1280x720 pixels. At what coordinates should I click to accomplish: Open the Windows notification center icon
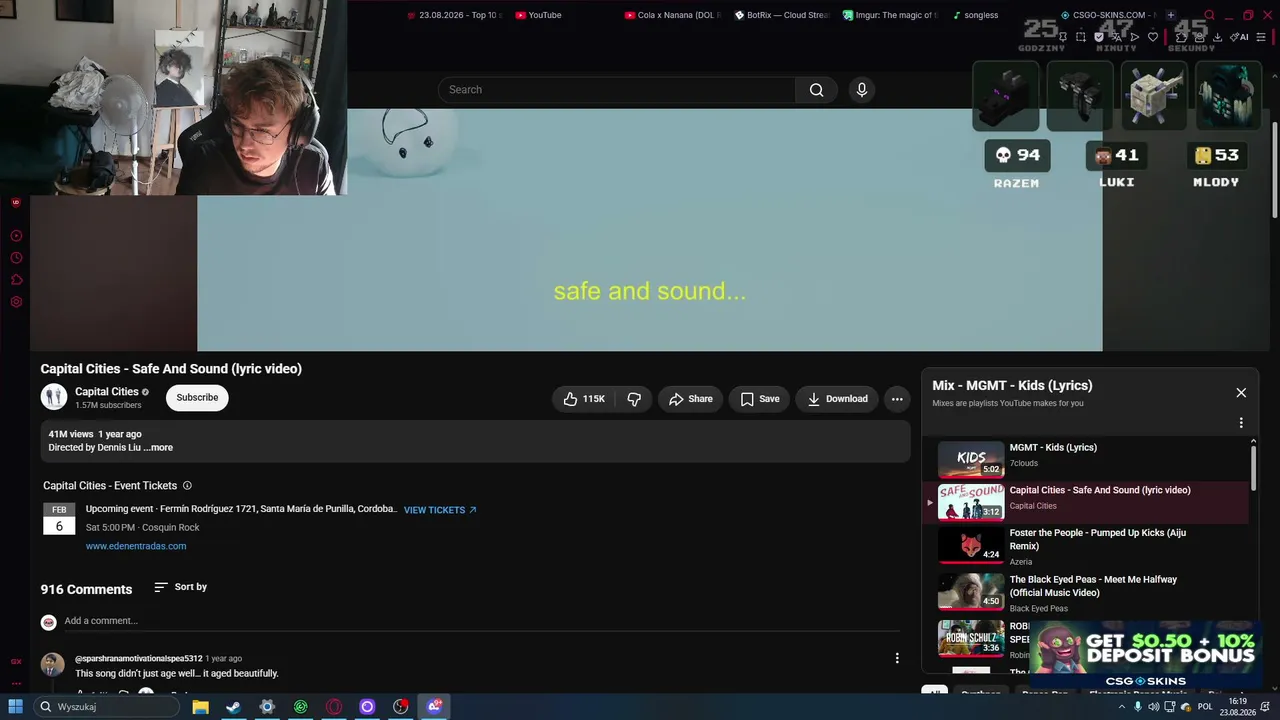click(x=1266, y=707)
